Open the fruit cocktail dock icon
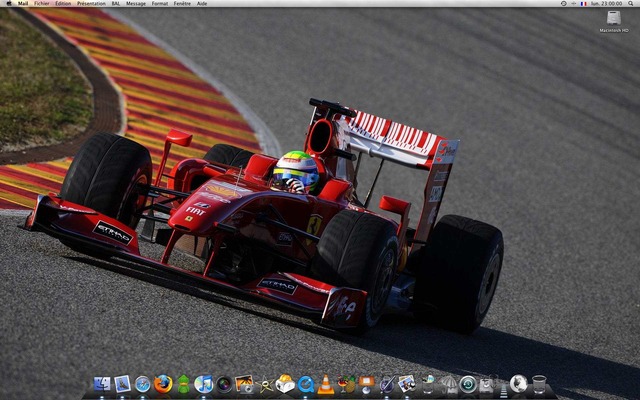 [346, 384]
